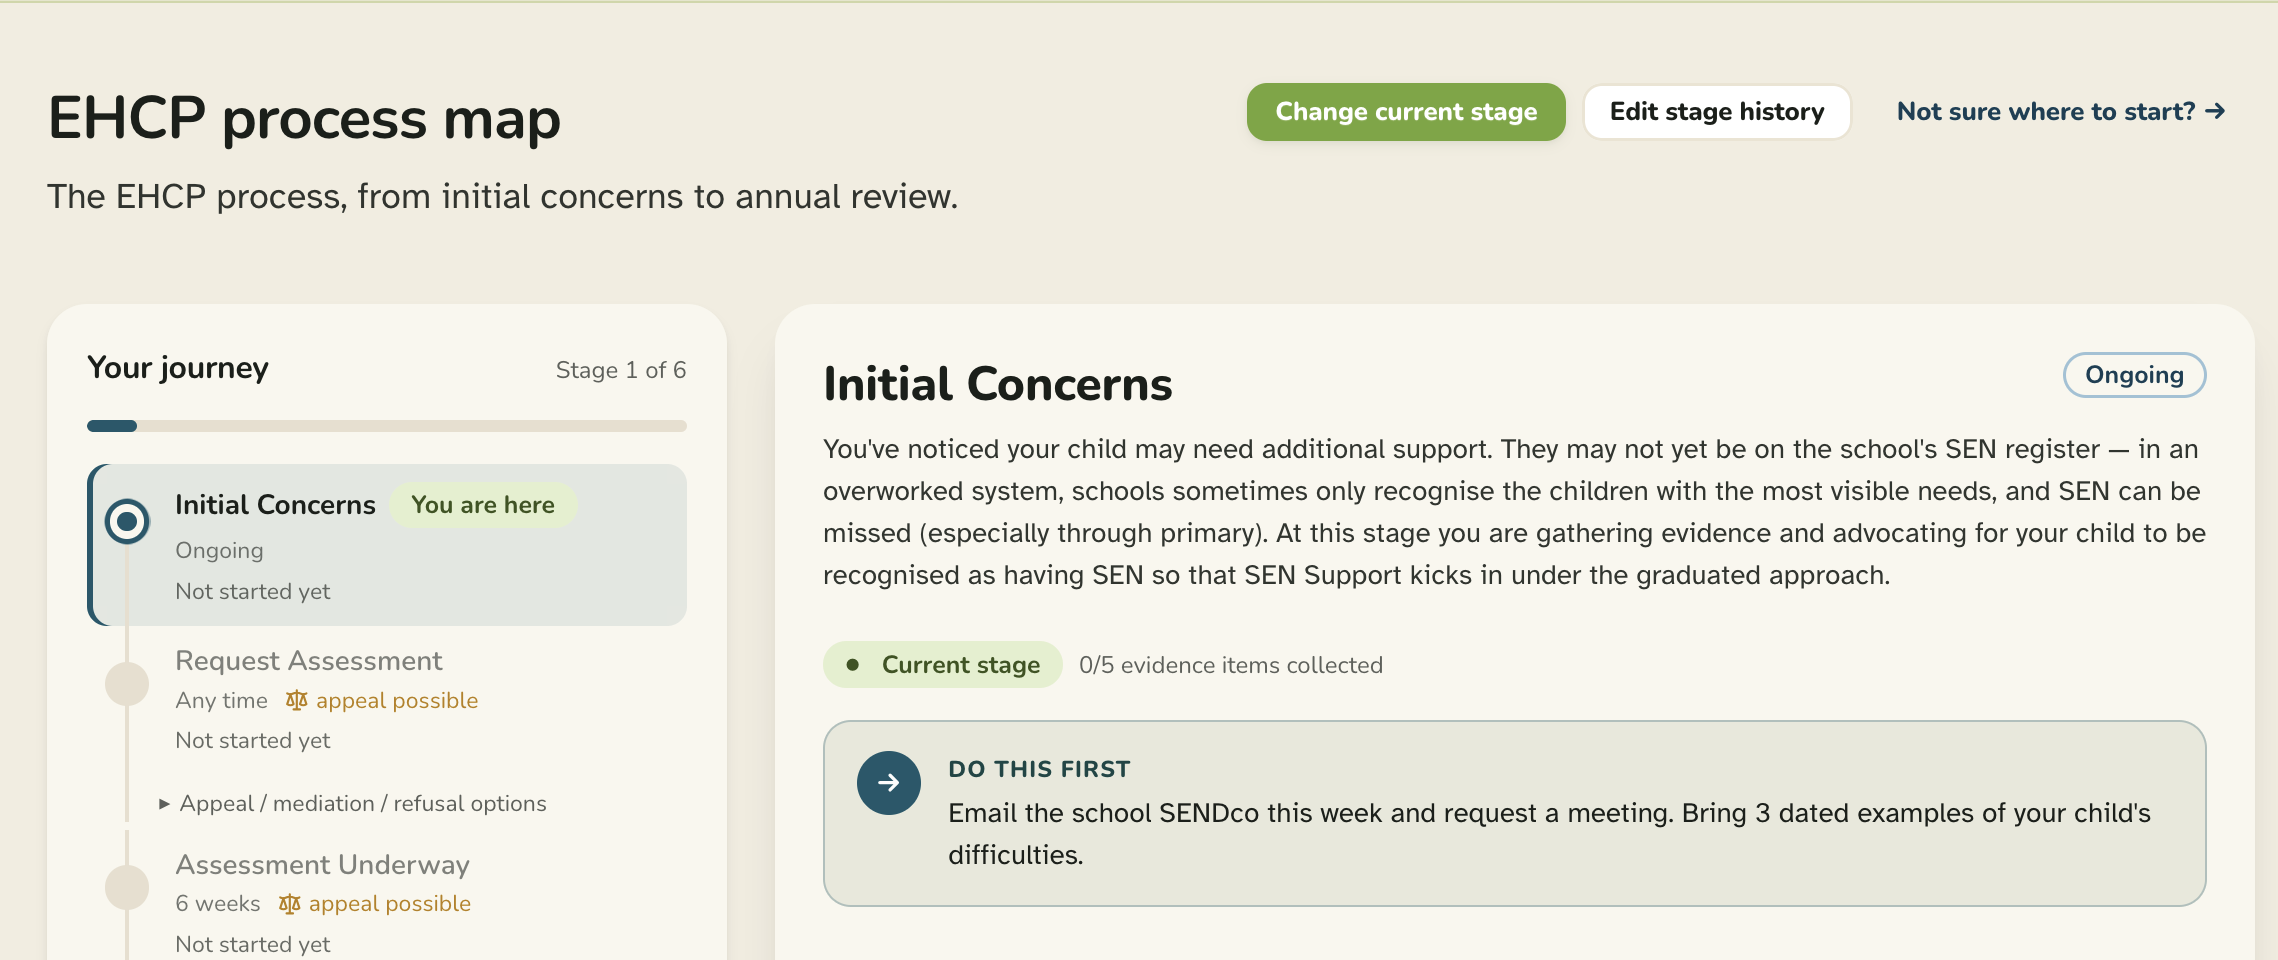Click the Request Assessment stage circle marker
The height and width of the screenshot is (960, 2278).
point(127,684)
